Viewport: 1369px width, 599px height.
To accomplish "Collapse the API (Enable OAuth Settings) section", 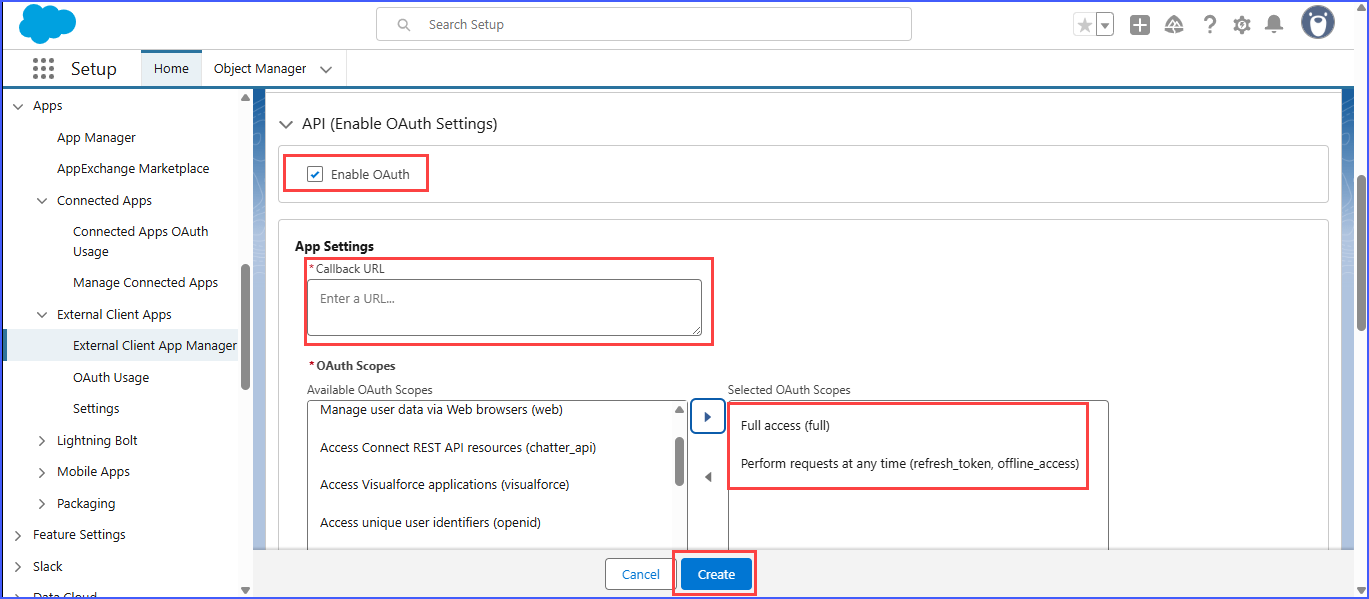I will coord(286,124).
